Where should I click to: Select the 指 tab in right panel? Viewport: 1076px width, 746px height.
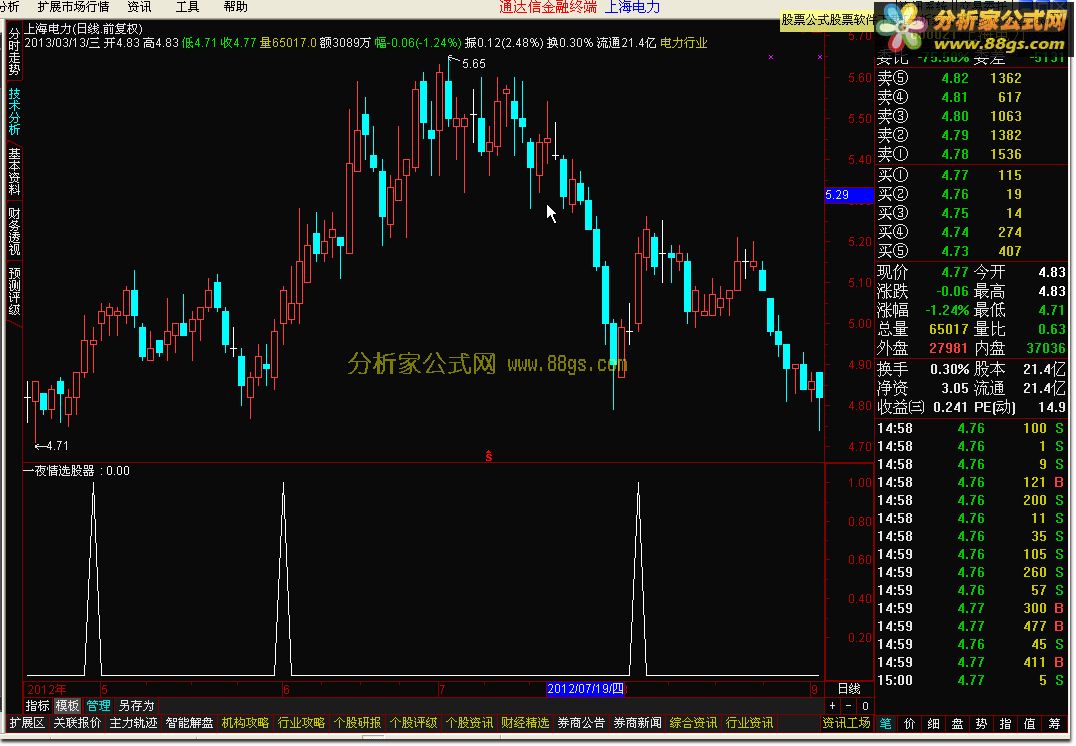pyautogui.click(x=1005, y=723)
